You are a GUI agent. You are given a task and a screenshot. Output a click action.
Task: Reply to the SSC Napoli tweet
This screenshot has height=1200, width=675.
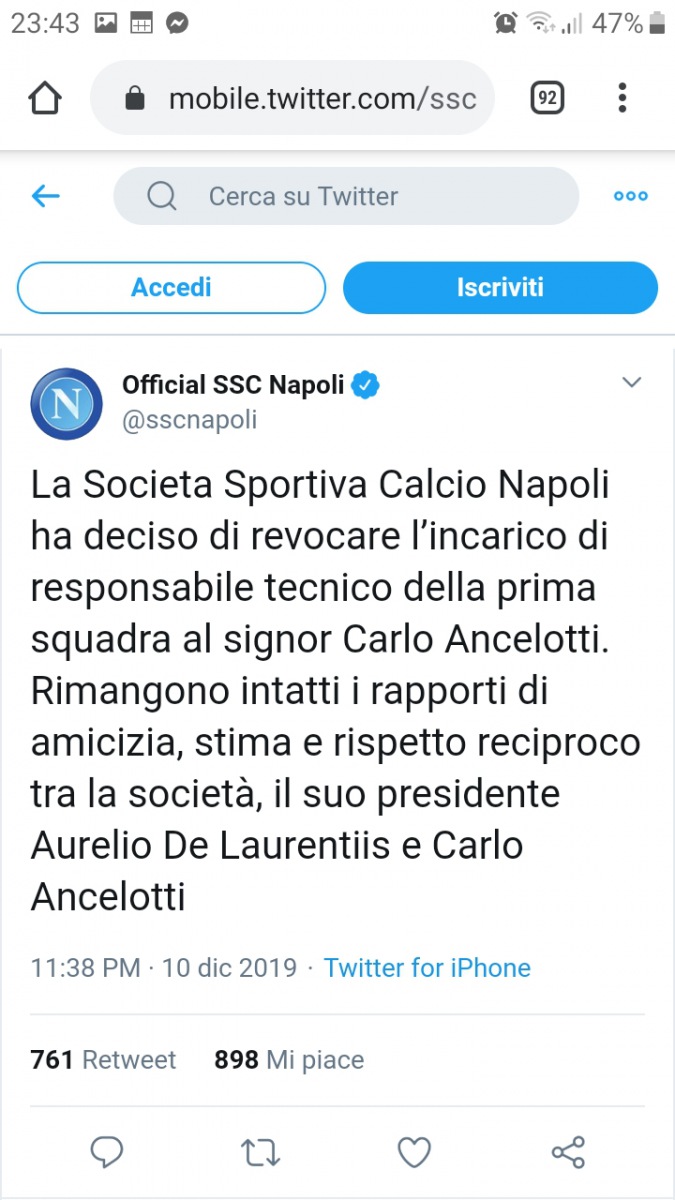(106, 1153)
